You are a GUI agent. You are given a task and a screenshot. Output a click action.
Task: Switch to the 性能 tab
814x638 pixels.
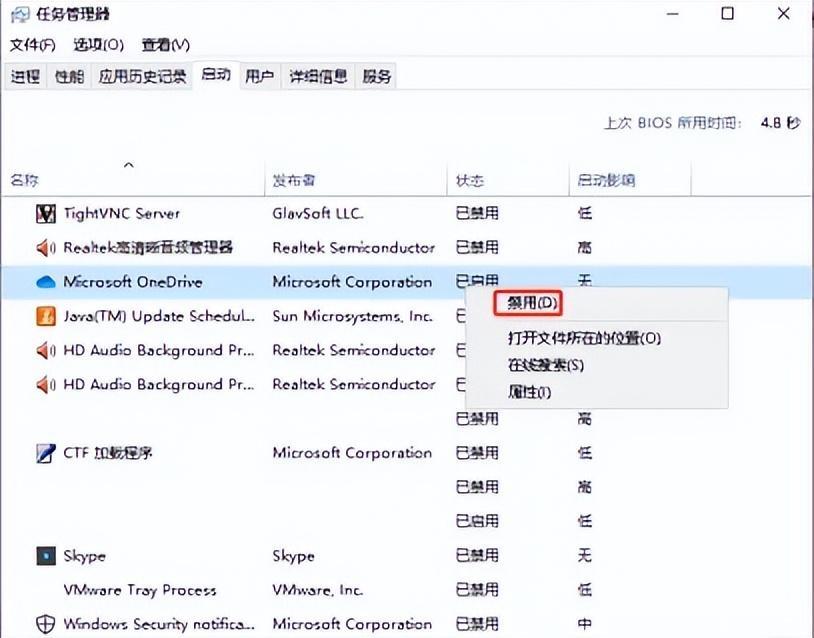tap(69, 77)
